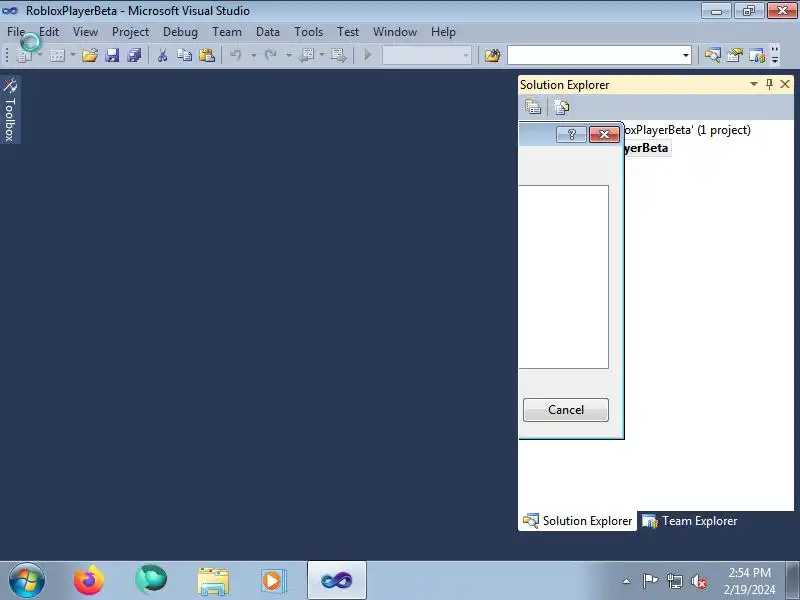Click the Action Center flag tray icon
Image resolution: width=800 pixels, height=600 pixels.
click(650, 581)
